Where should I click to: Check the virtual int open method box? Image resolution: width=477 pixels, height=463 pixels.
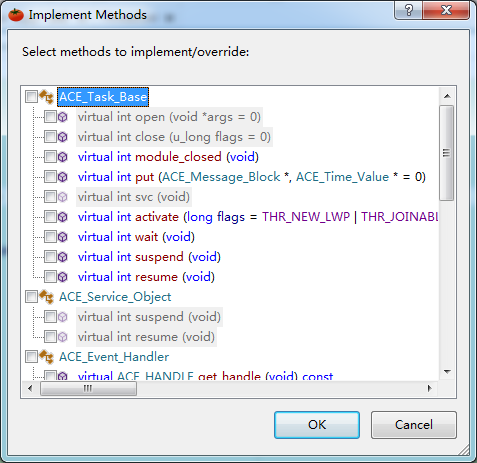50,117
